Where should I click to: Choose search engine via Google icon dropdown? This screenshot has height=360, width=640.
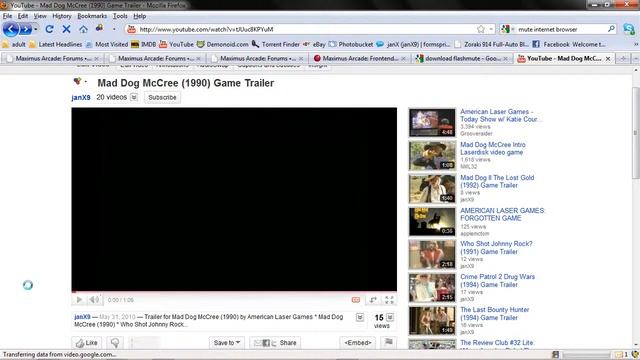pyautogui.click(x=508, y=29)
